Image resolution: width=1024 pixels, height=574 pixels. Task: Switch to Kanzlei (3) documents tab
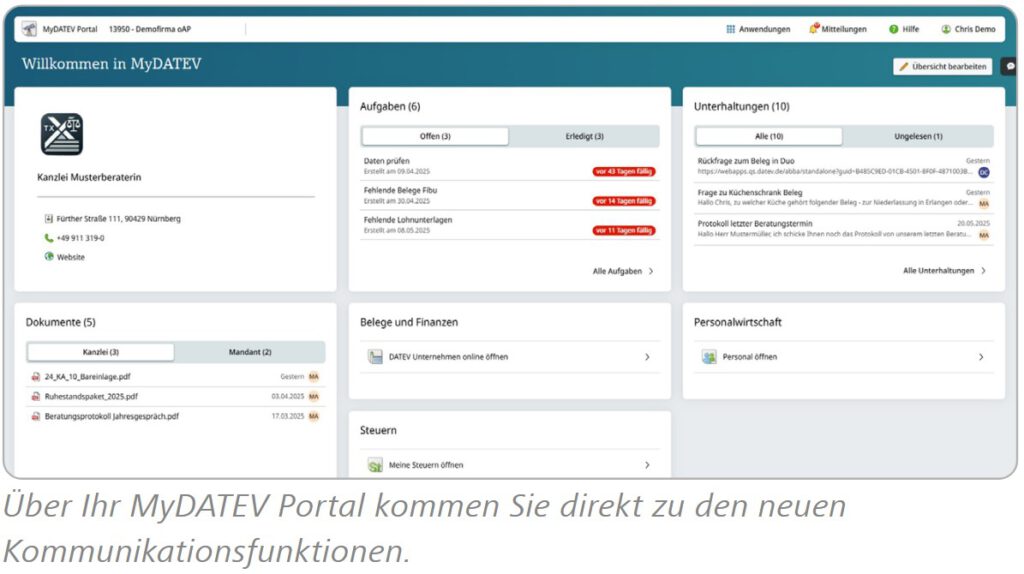pyautogui.click(x=101, y=352)
